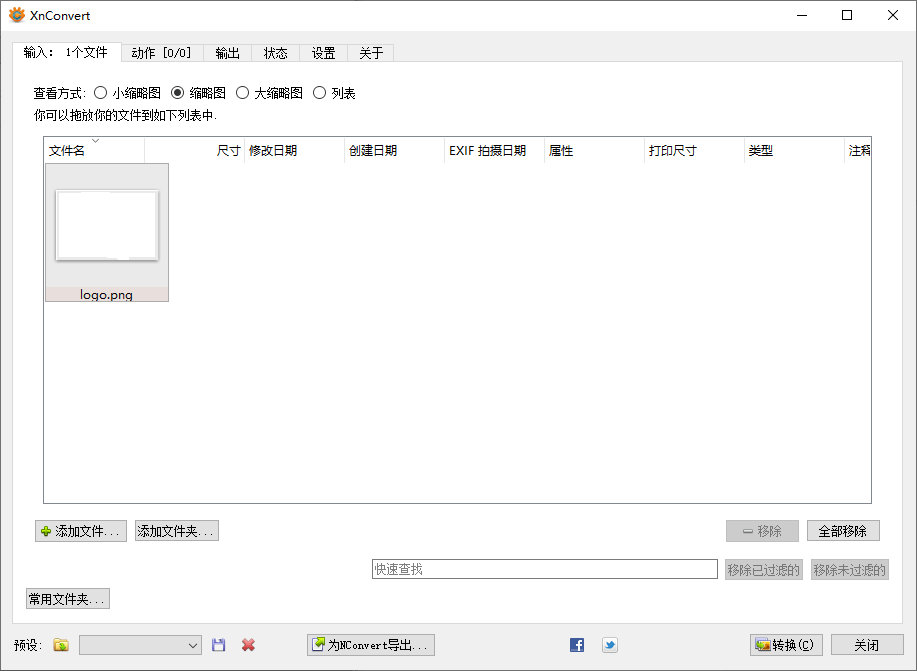917x671 pixels.
Task: Open the 输出 output tab
Action: click(x=227, y=53)
